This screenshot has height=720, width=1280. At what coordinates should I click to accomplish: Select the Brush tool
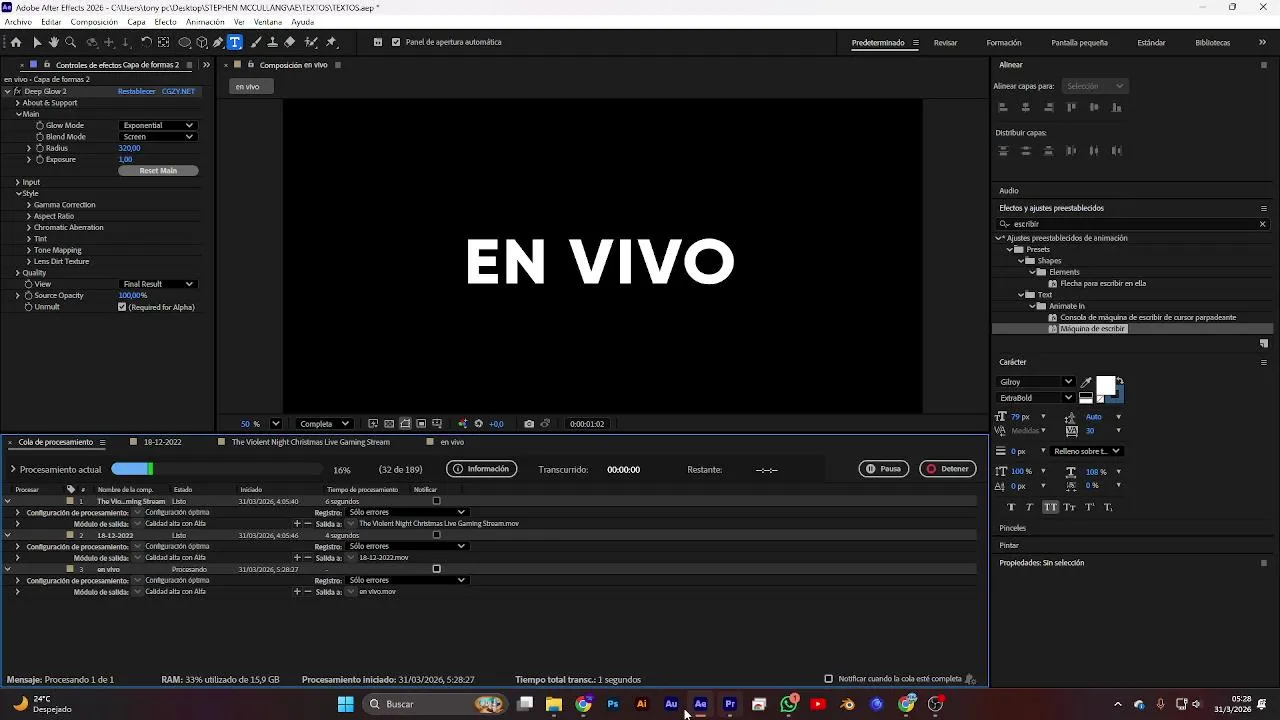tap(256, 43)
